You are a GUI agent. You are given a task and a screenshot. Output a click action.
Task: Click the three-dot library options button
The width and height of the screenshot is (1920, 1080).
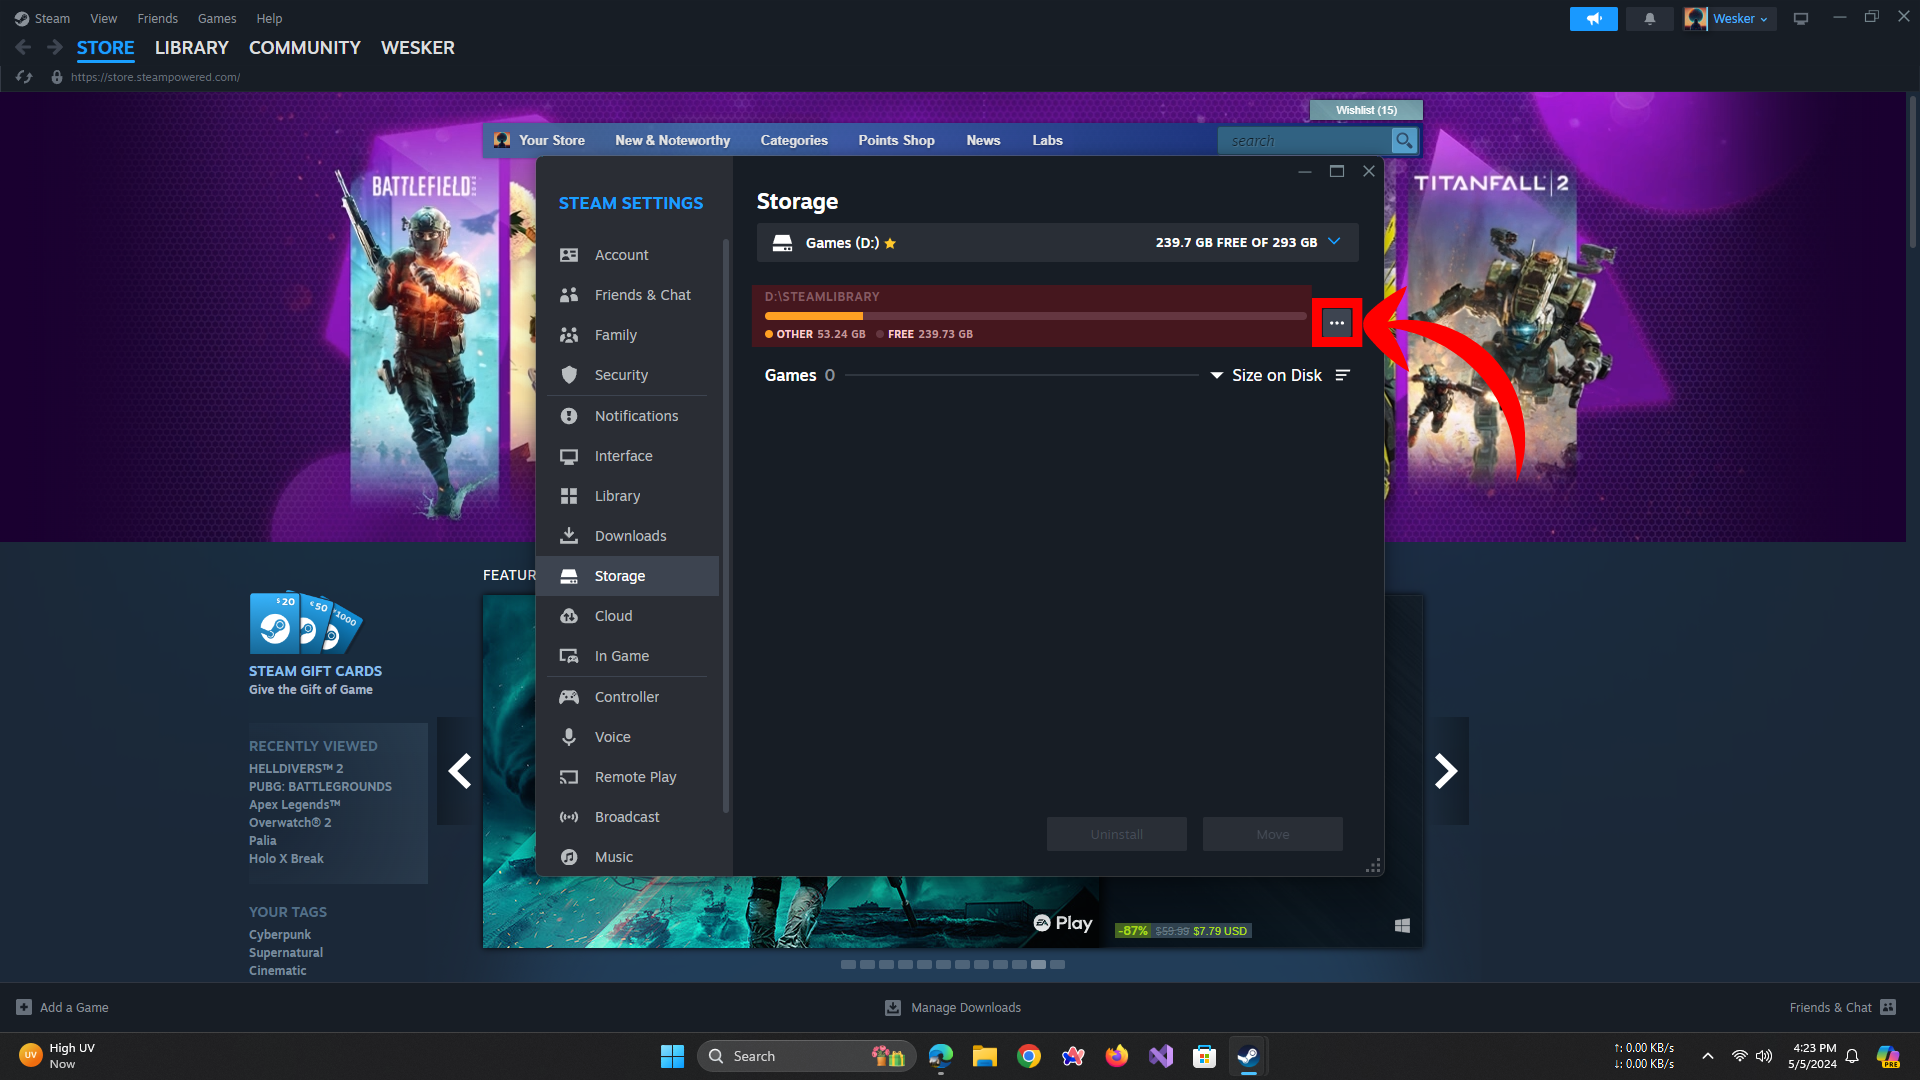(x=1336, y=323)
